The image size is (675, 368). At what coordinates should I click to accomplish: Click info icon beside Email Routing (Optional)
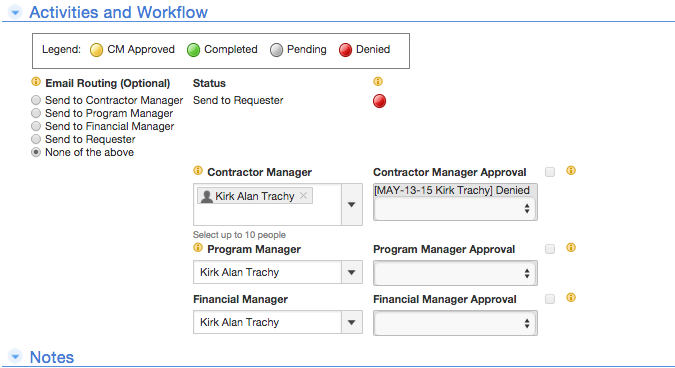[36, 81]
